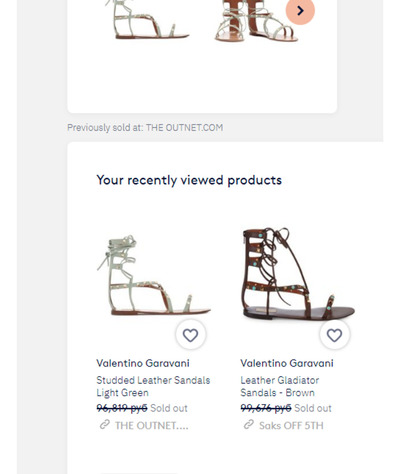Click 'Your recently viewed products' heading

[x=189, y=180]
